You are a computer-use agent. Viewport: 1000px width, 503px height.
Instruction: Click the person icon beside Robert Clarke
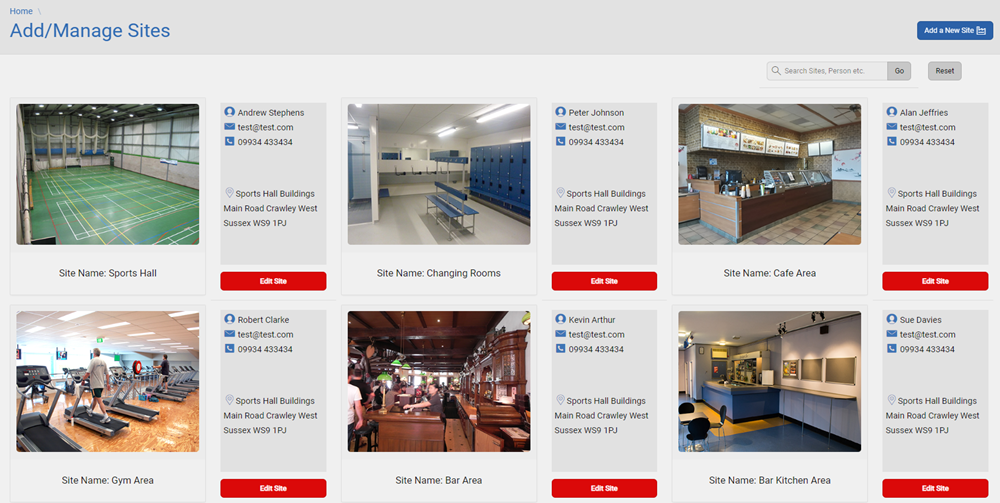(230, 319)
